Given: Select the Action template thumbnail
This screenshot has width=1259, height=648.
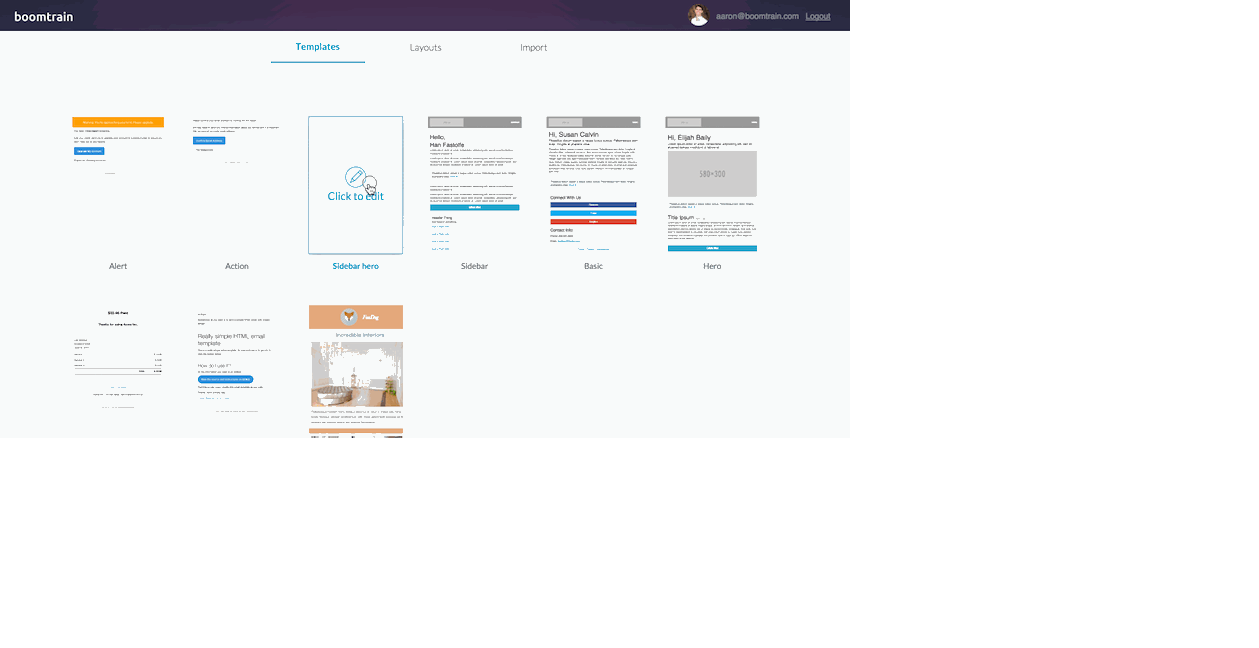Looking at the screenshot, I should 237,185.
